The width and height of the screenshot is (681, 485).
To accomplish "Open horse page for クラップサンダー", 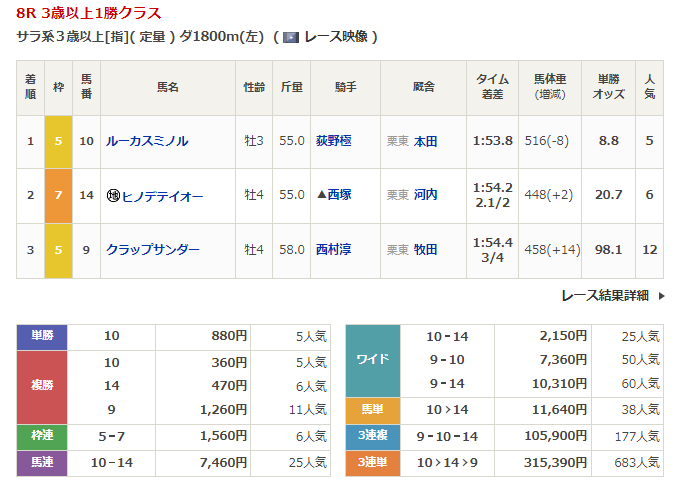I will click(153, 250).
